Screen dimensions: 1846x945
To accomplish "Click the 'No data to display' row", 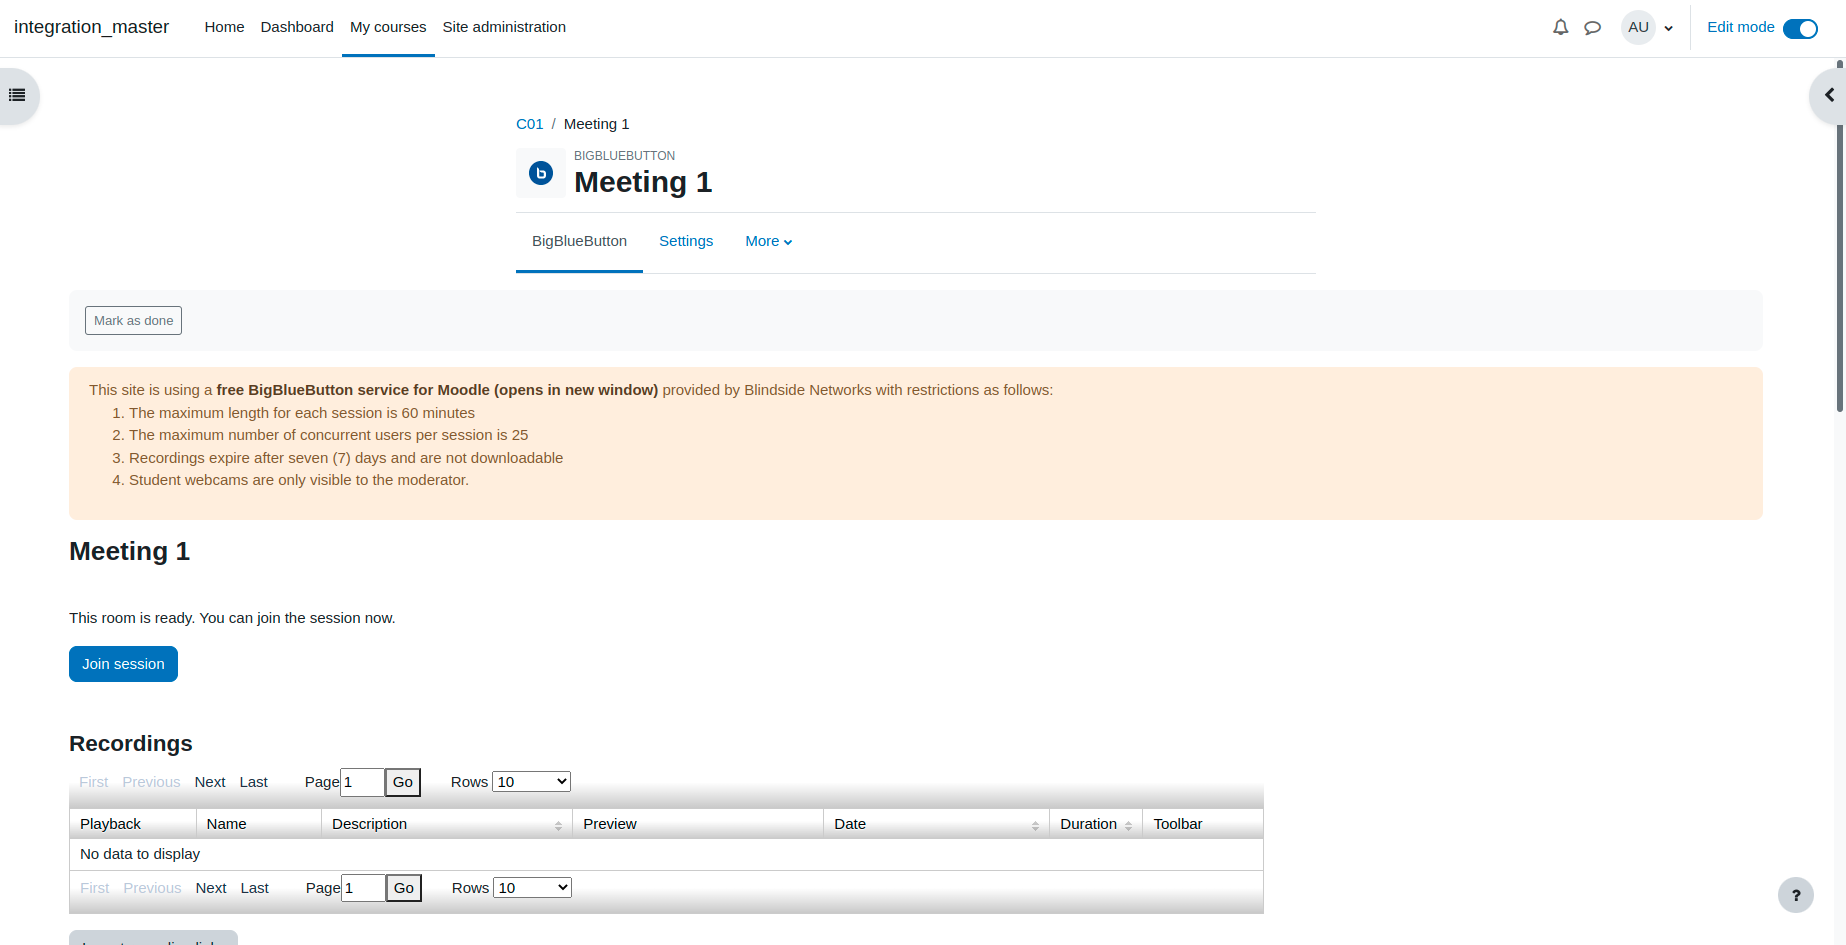I will (x=666, y=854).
